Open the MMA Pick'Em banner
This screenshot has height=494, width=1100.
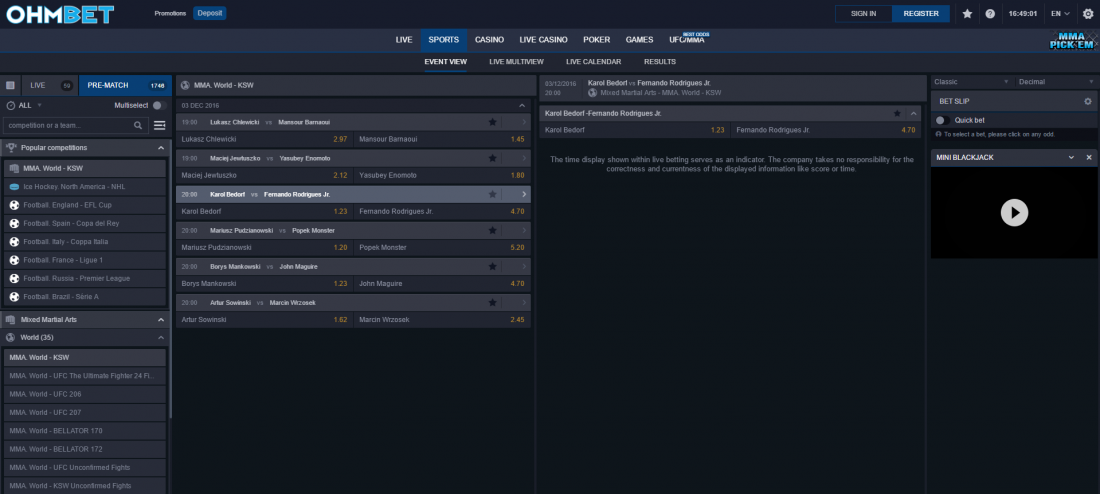coord(1072,41)
